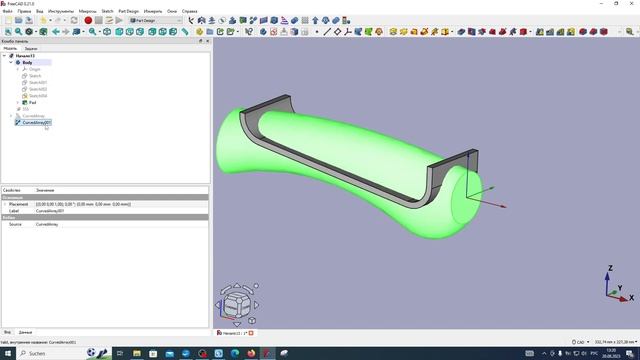Set Front view cube icon
This screenshot has width=640, height=360.
(x=119, y=32)
